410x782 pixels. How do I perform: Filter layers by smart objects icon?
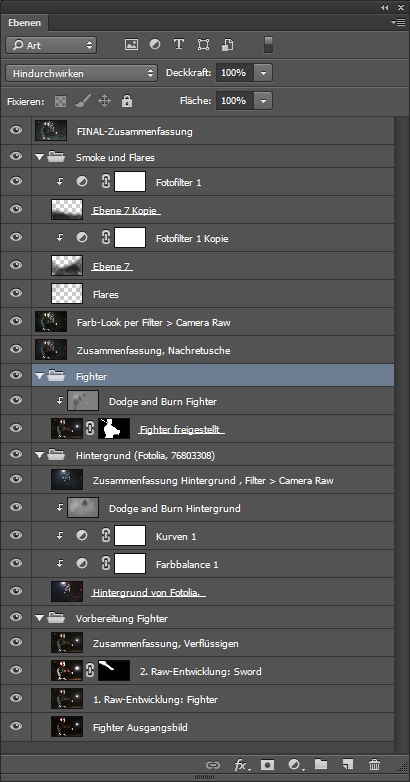(227, 45)
